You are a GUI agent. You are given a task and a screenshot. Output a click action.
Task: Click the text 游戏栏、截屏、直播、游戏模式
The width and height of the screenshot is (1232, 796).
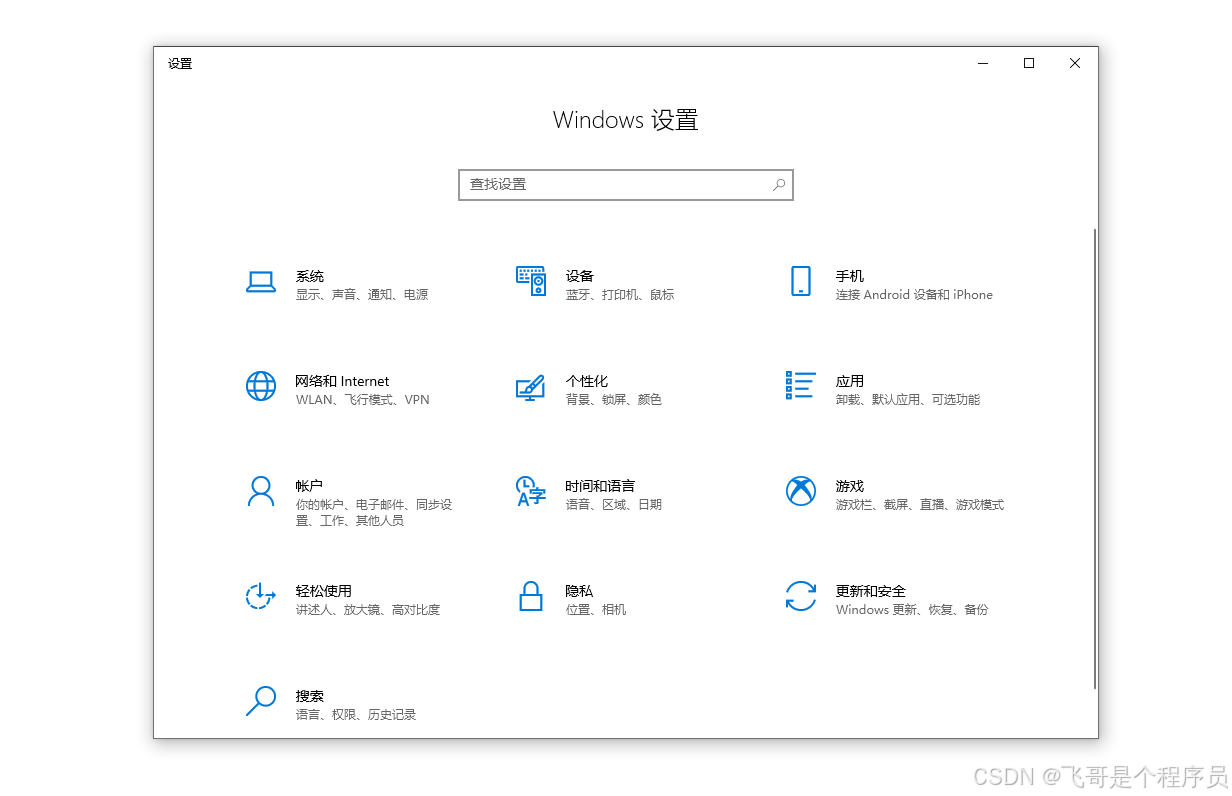coord(920,505)
